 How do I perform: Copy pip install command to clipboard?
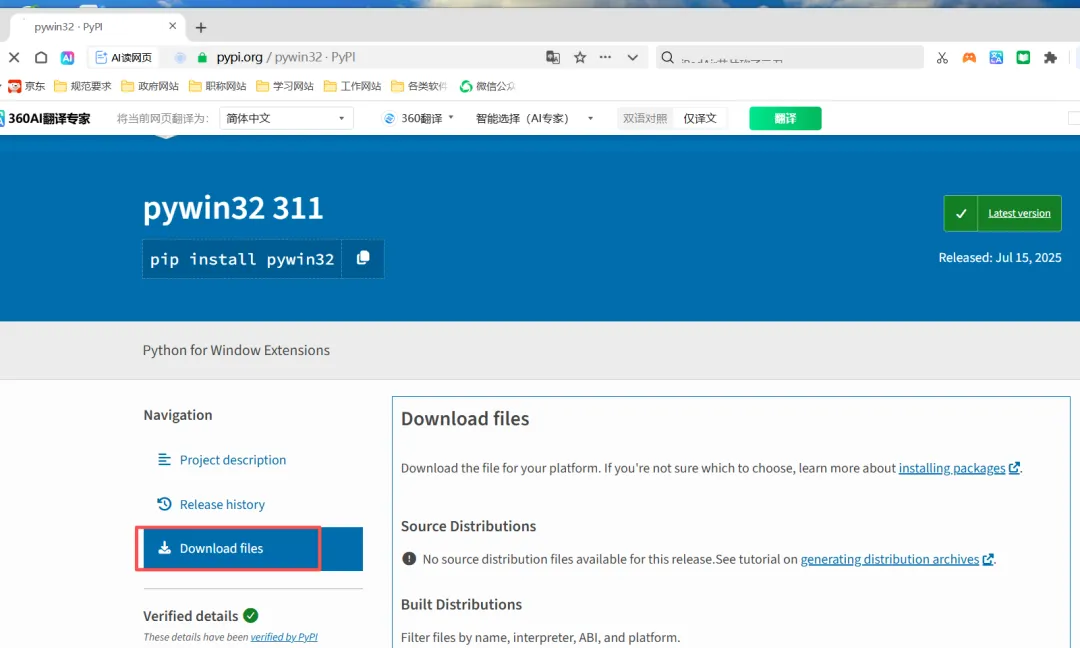pos(363,258)
